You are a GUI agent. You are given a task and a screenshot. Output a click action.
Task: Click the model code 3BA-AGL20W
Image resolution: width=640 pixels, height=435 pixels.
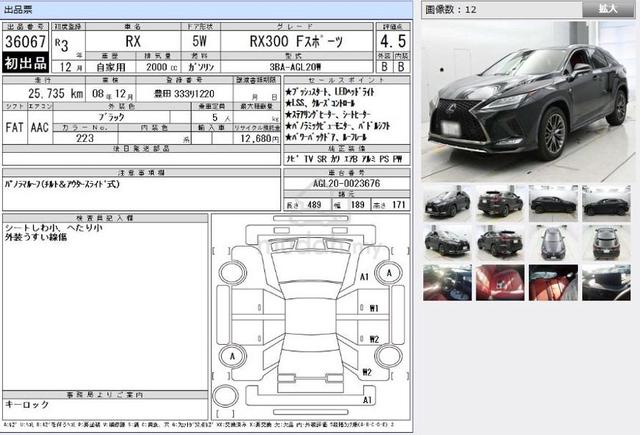tap(296, 67)
